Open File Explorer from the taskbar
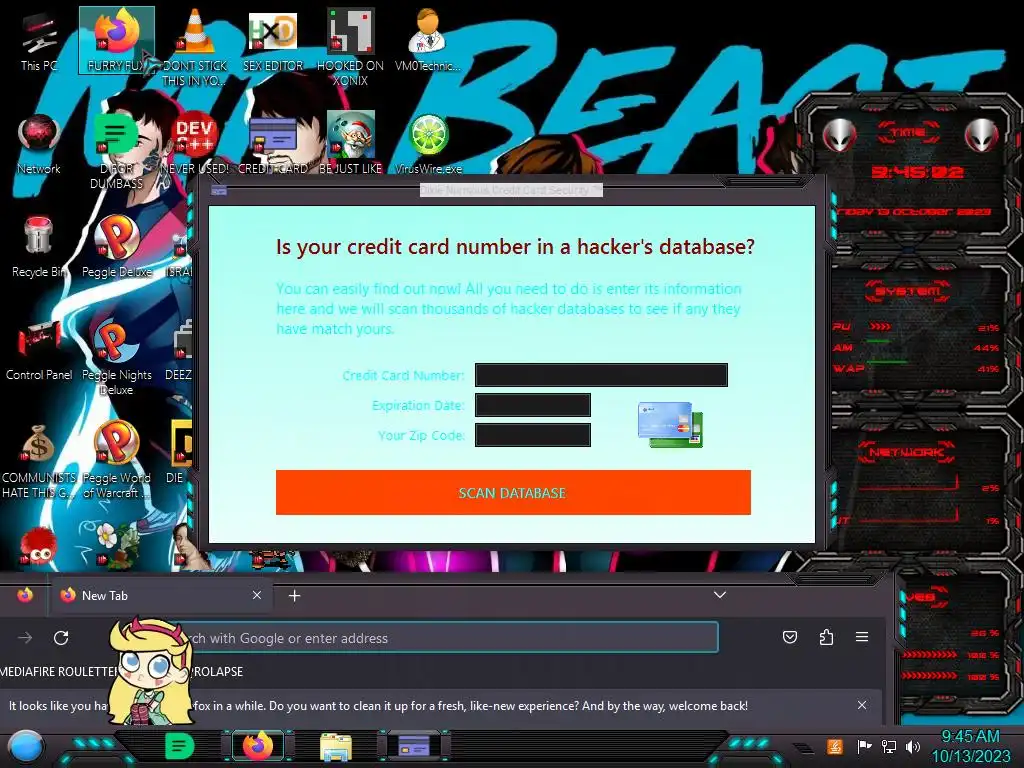The width and height of the screenshot is (1024, 768). coord(336,747)
